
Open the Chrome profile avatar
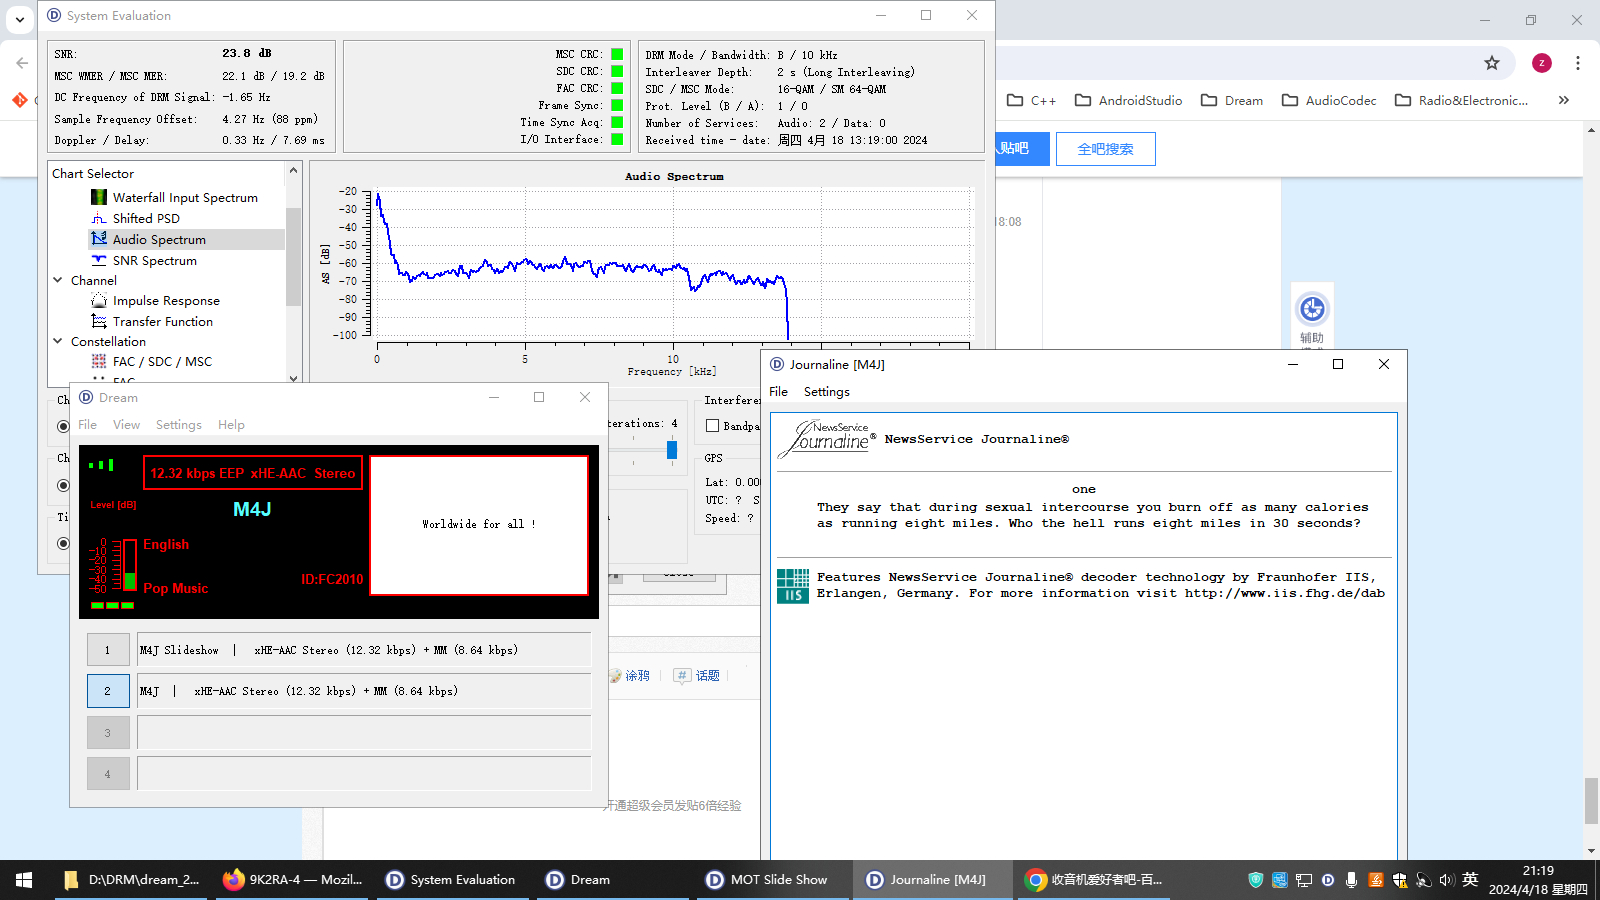1542,63
